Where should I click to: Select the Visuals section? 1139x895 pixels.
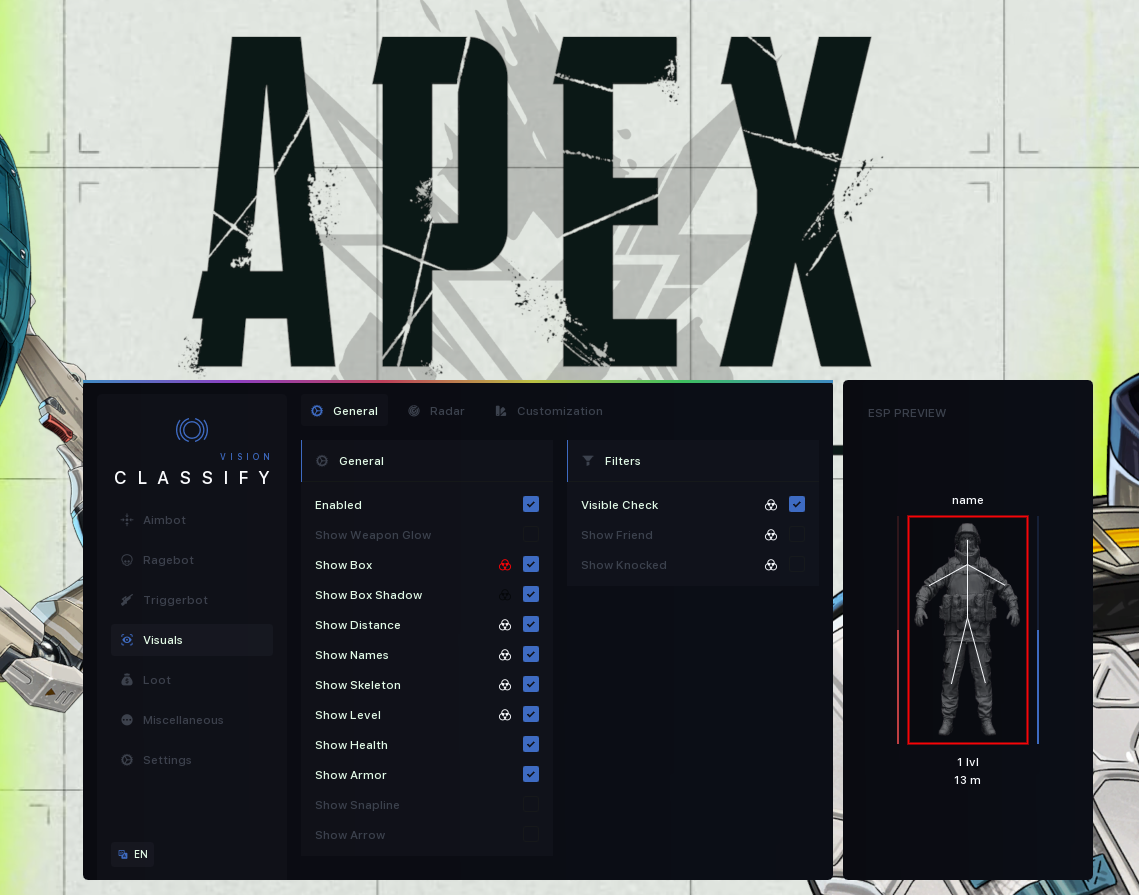(192, 640)
